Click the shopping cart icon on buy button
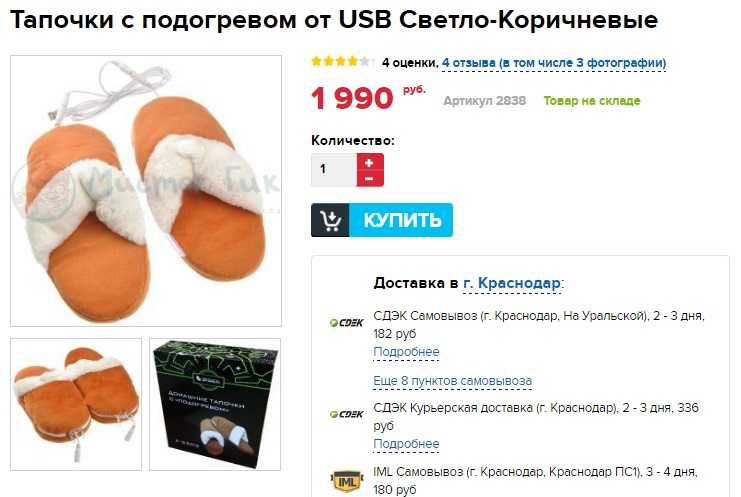Image resolution: width=741 pixels, height=497 pixels. click(330, 220)
